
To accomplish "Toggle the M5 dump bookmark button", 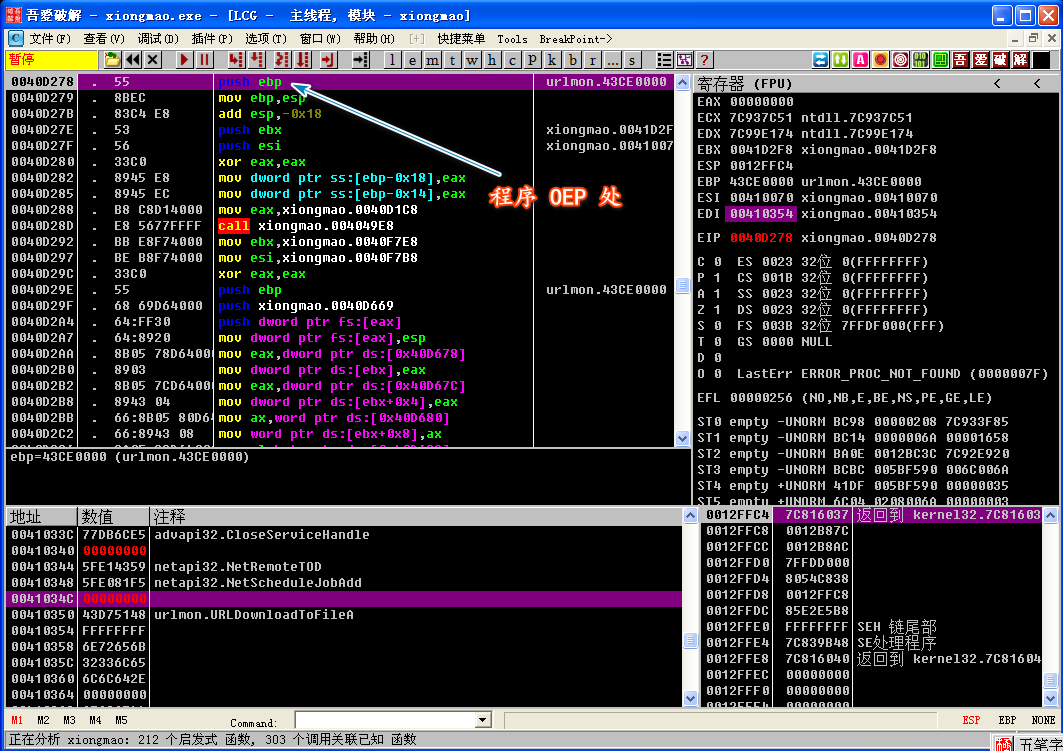I will (121, 720).
